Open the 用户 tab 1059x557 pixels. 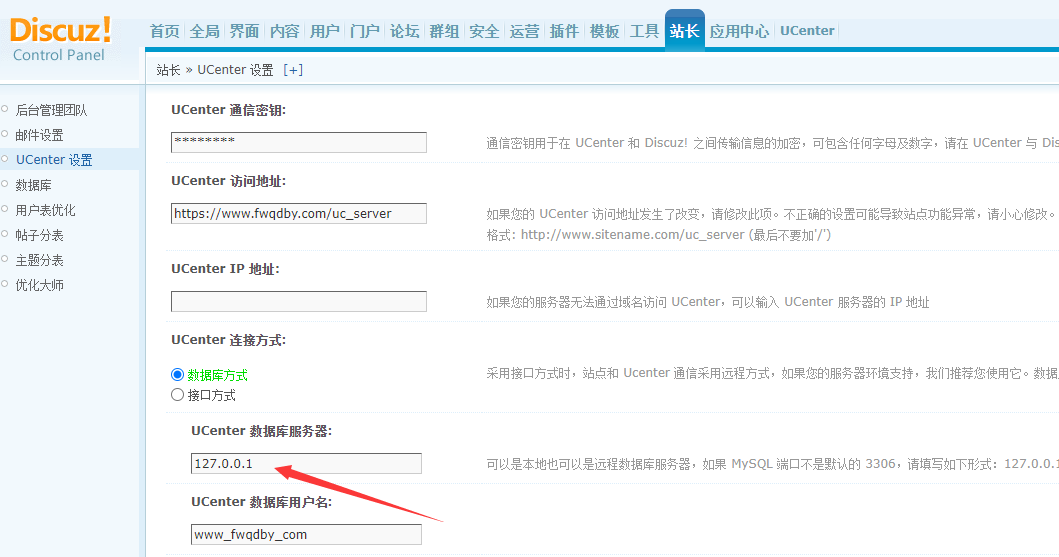coord(324,31)
